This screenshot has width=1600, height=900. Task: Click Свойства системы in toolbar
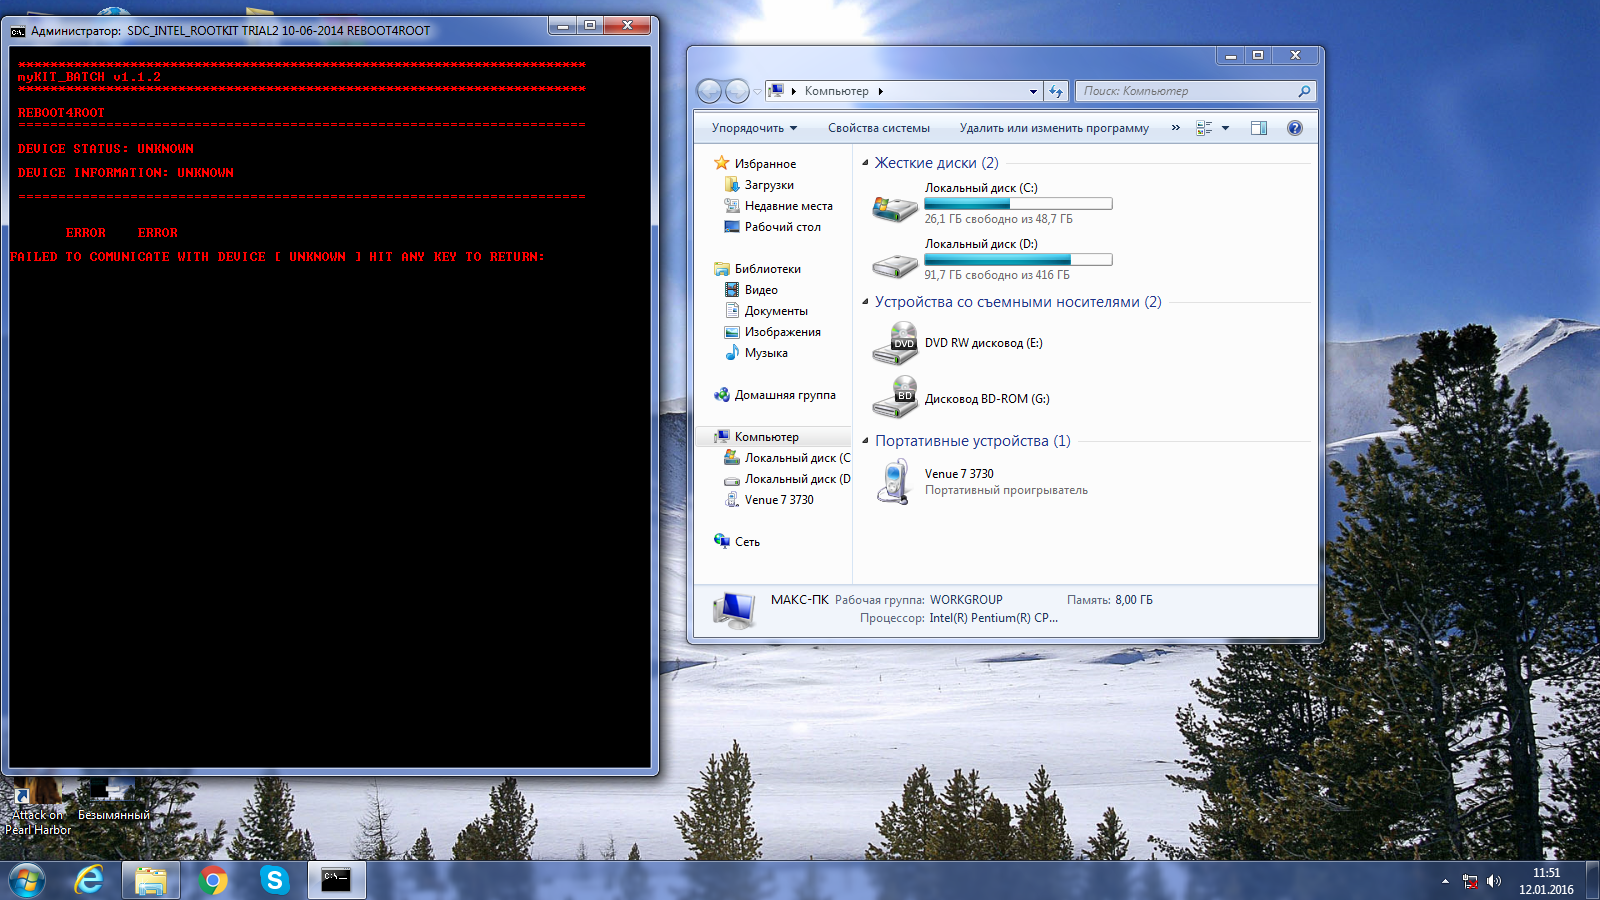point(878,128)
